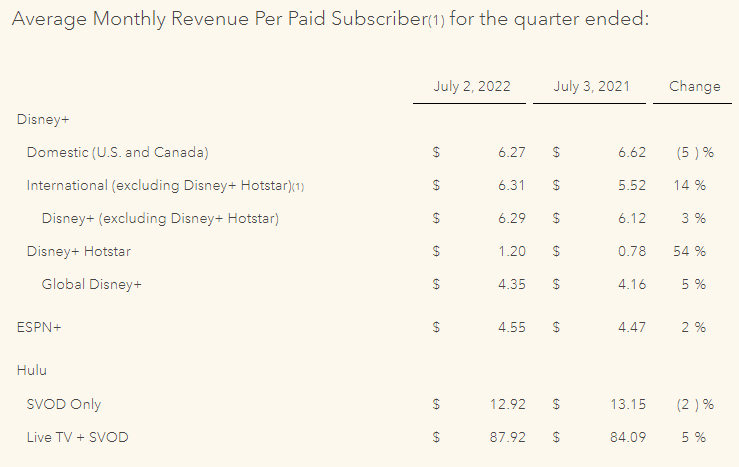Screen dimensions: 739x467
Task: Click the '3 %' change value
Action: pyautogui.click(x=694, y=218)
